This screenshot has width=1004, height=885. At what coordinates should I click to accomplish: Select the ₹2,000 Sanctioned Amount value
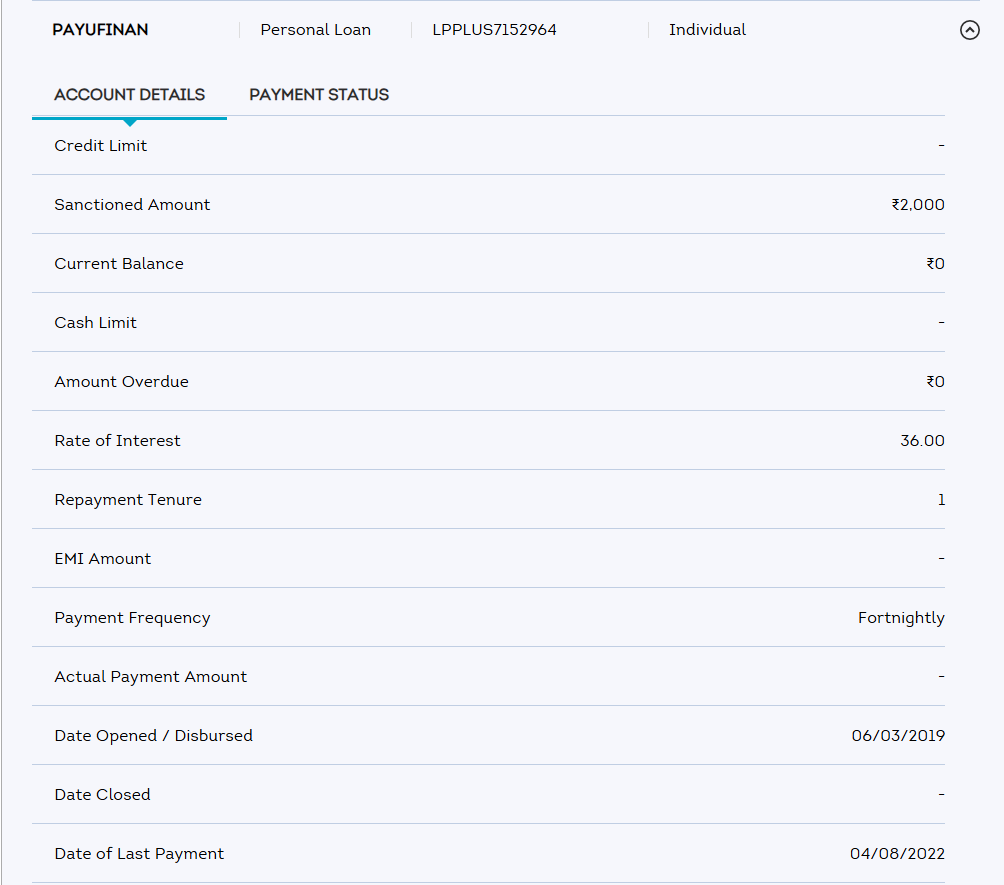[917, 205]
